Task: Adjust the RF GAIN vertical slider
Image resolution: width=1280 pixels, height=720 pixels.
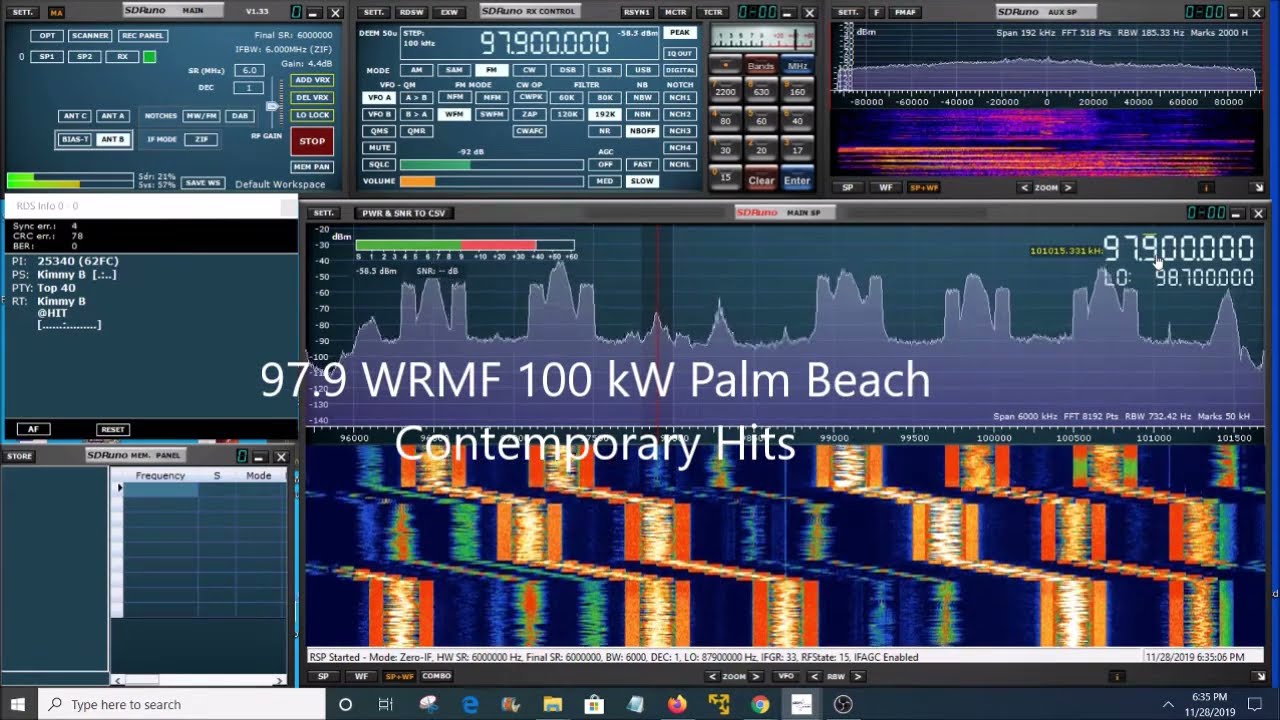Action: coord(270,108)
